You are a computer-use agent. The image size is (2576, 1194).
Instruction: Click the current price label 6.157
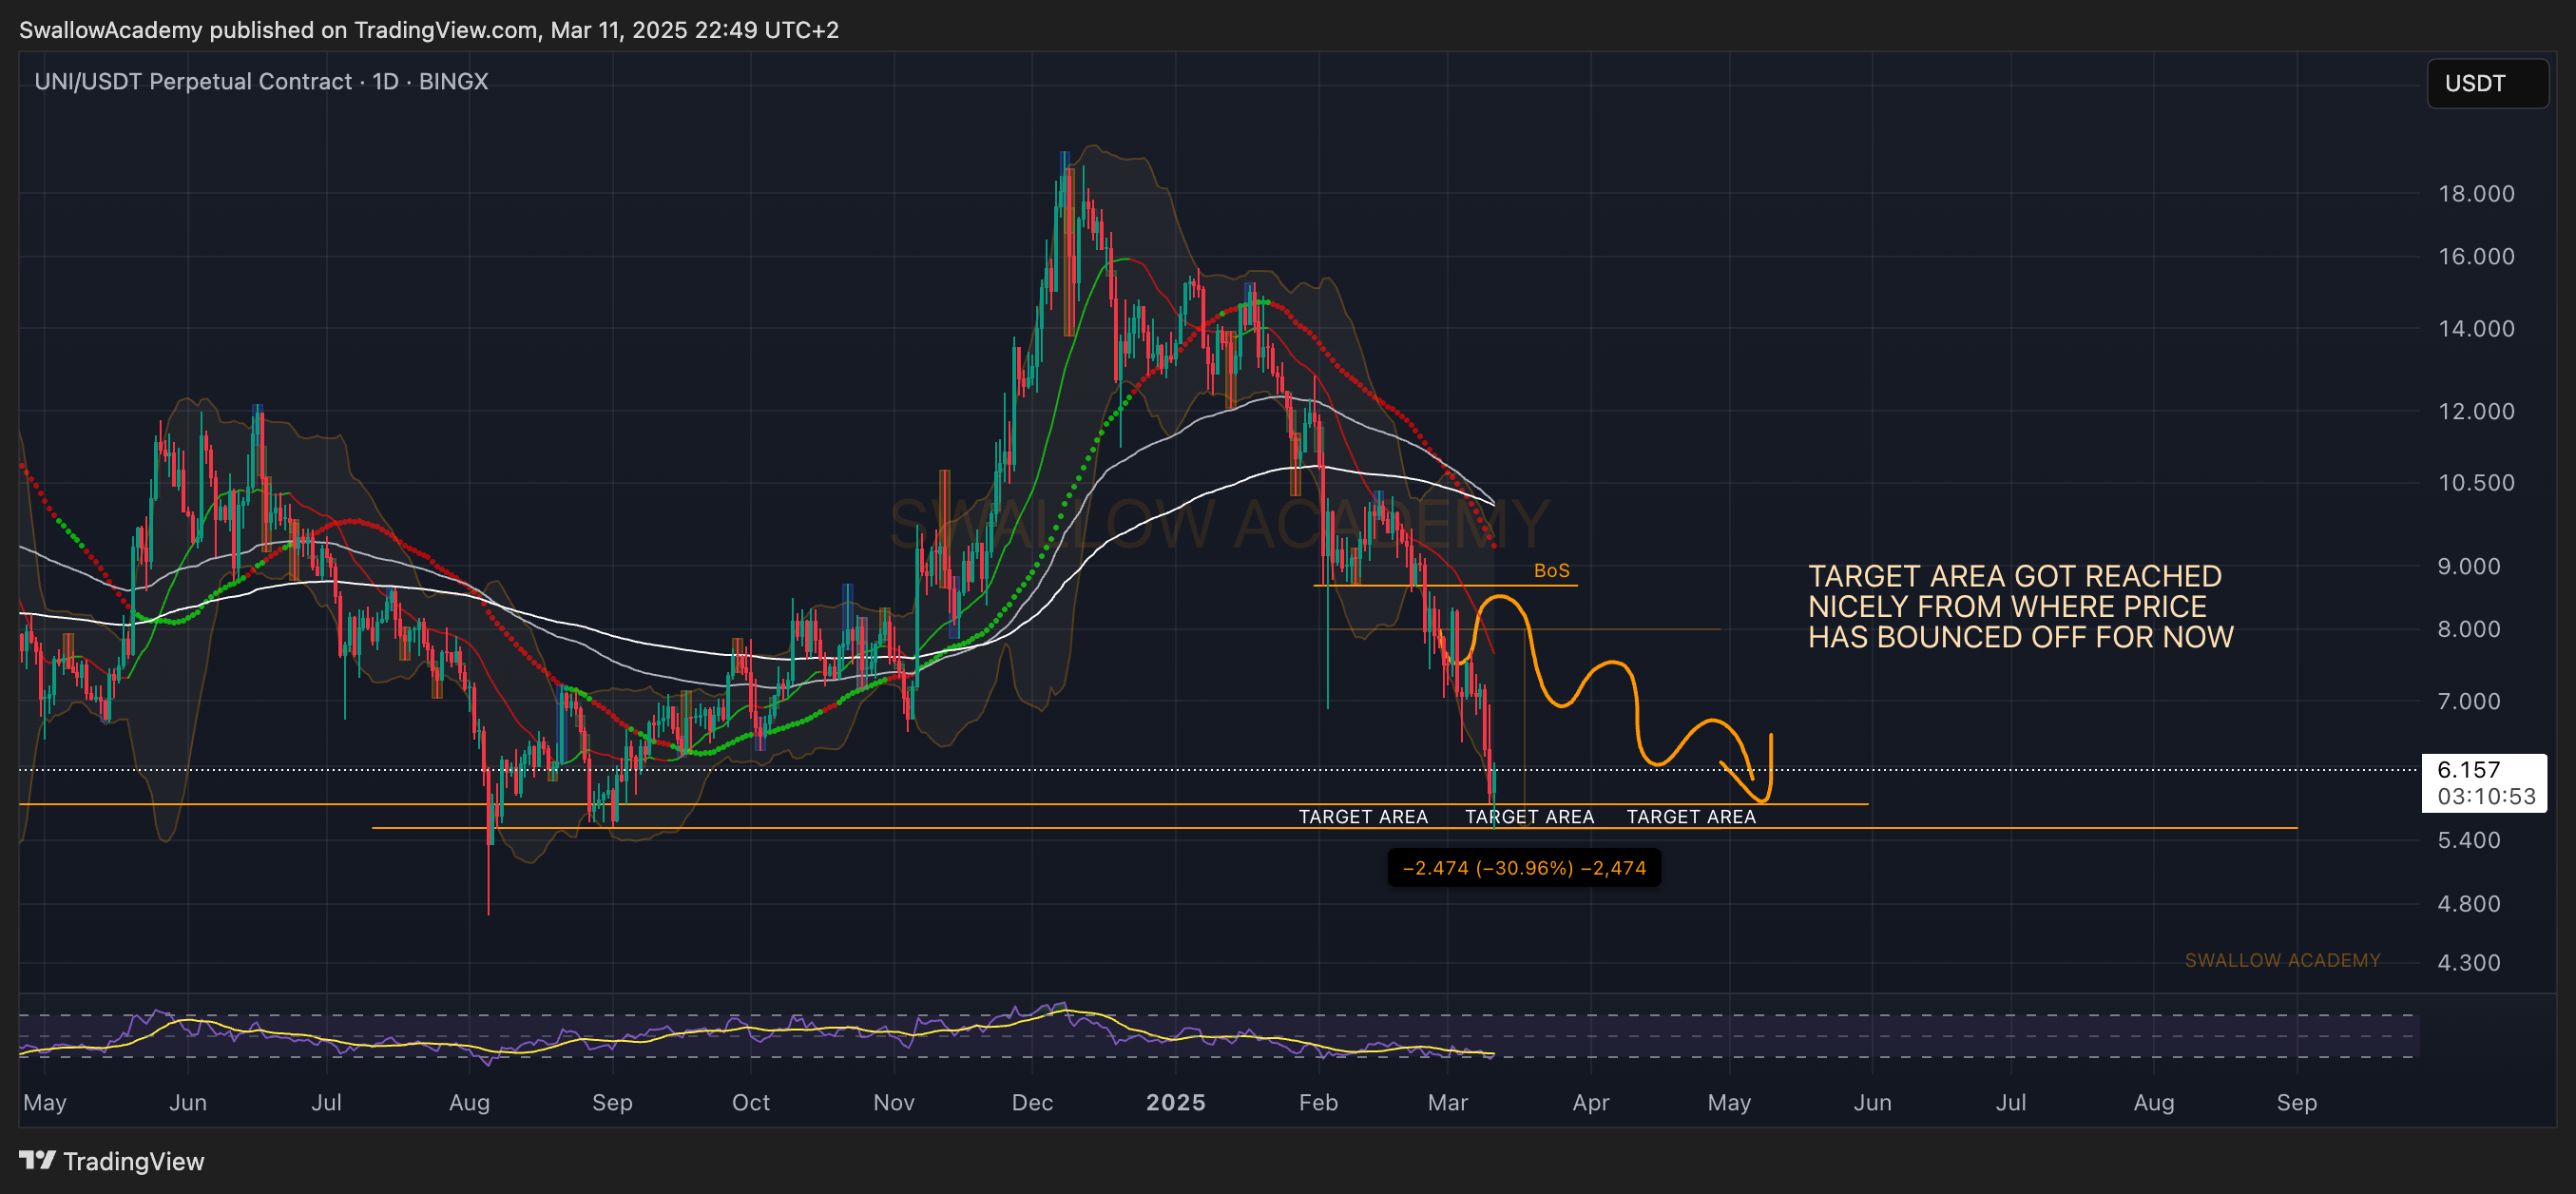(2468, 769)
